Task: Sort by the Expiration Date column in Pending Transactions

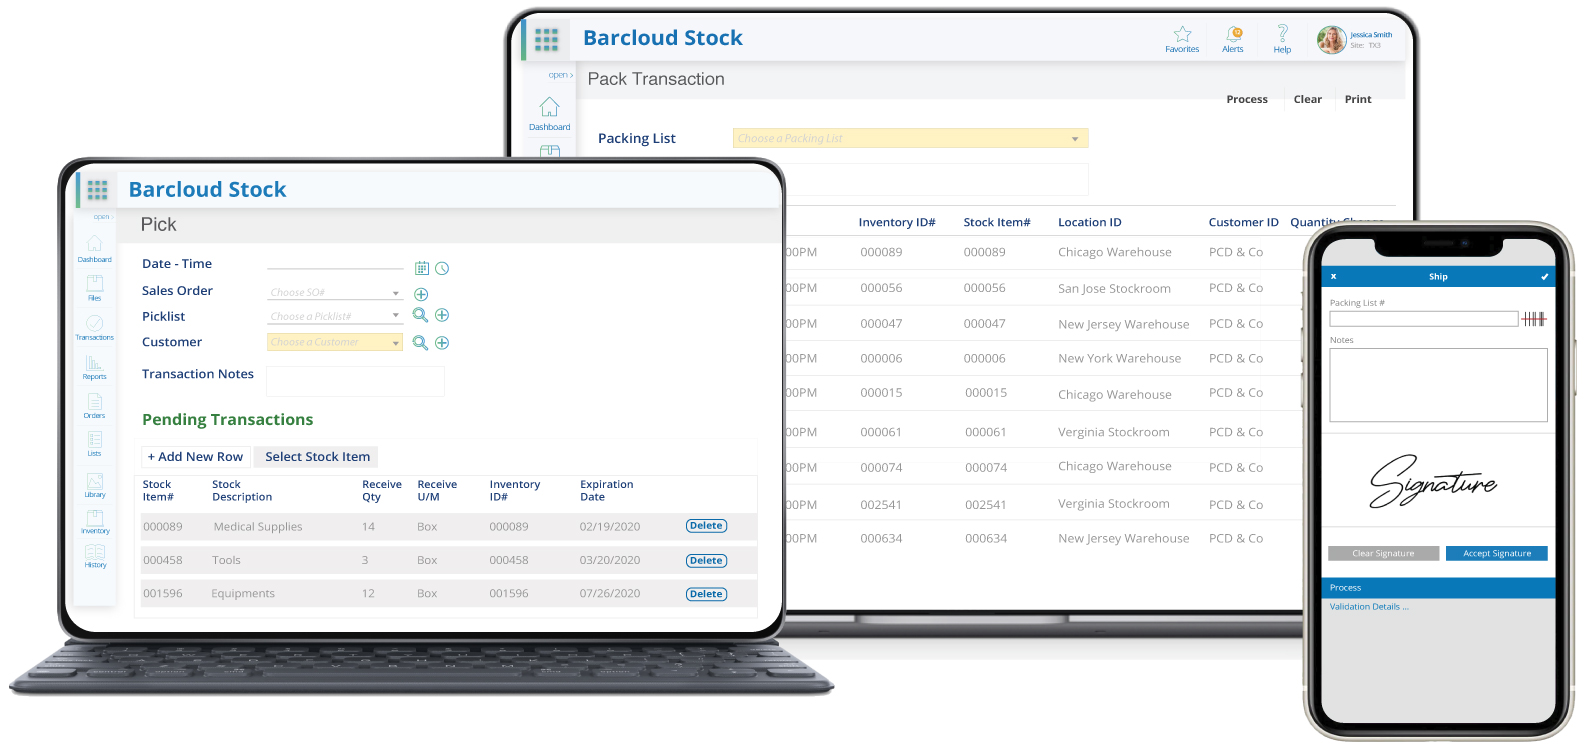Action: point(606,491)
